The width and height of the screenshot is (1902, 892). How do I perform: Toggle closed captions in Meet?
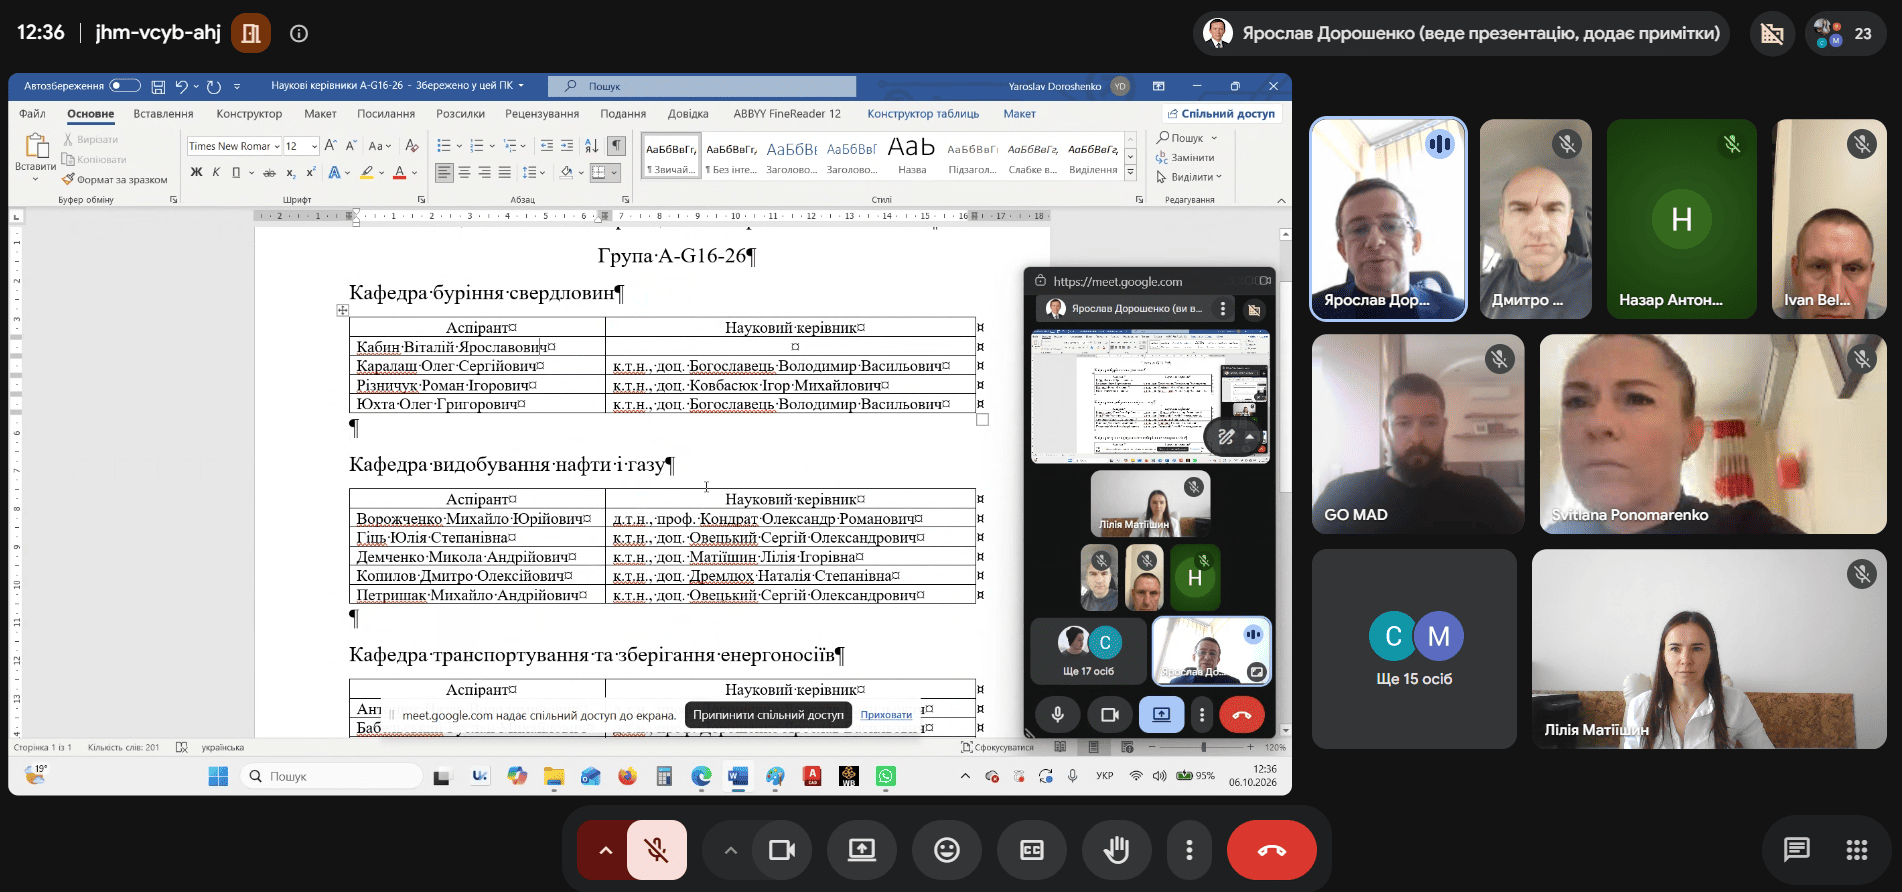tap(1032, 850)
